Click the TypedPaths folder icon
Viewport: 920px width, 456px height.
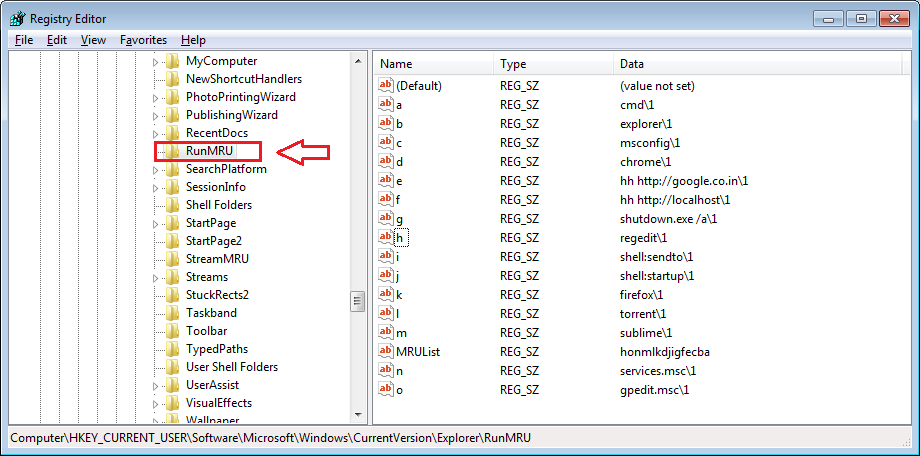point(172,349)
